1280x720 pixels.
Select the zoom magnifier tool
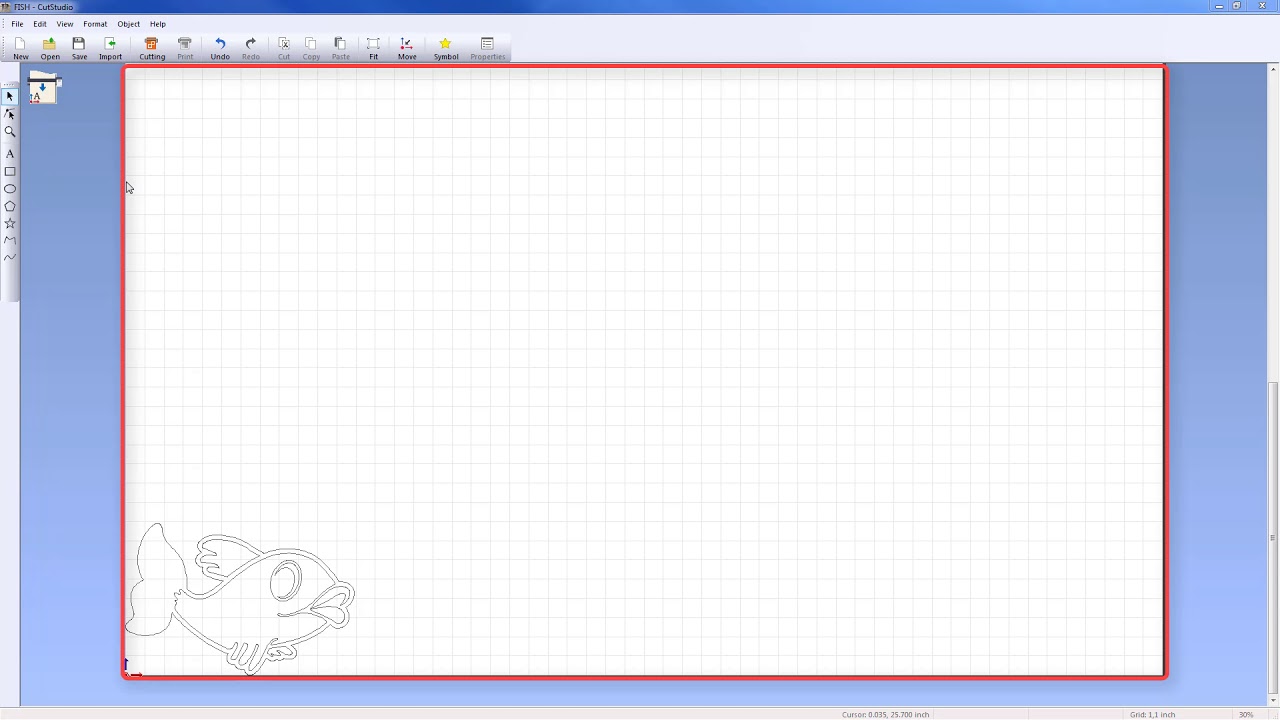pyautogui.click(x=10, y=132)
